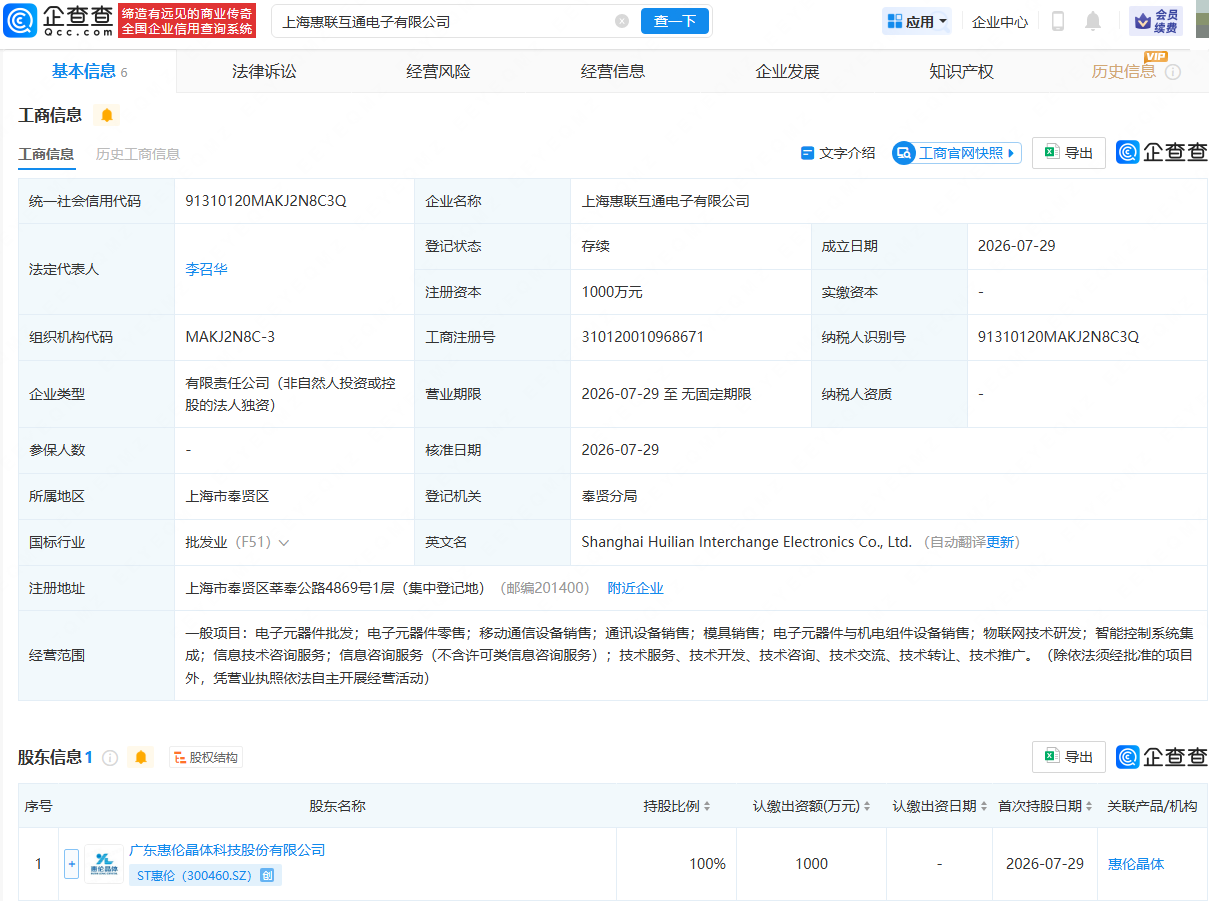Open the 应用 dropdown menu

pos(917,21)
